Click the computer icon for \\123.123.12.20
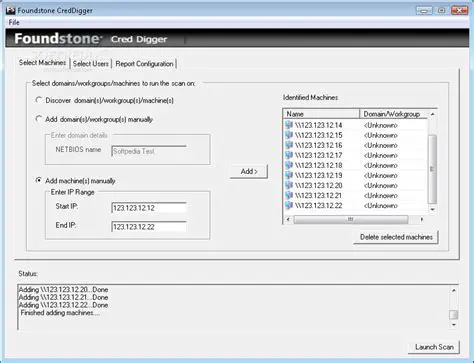The width and height of the screenshot is (474, 363). pos(289,185)
